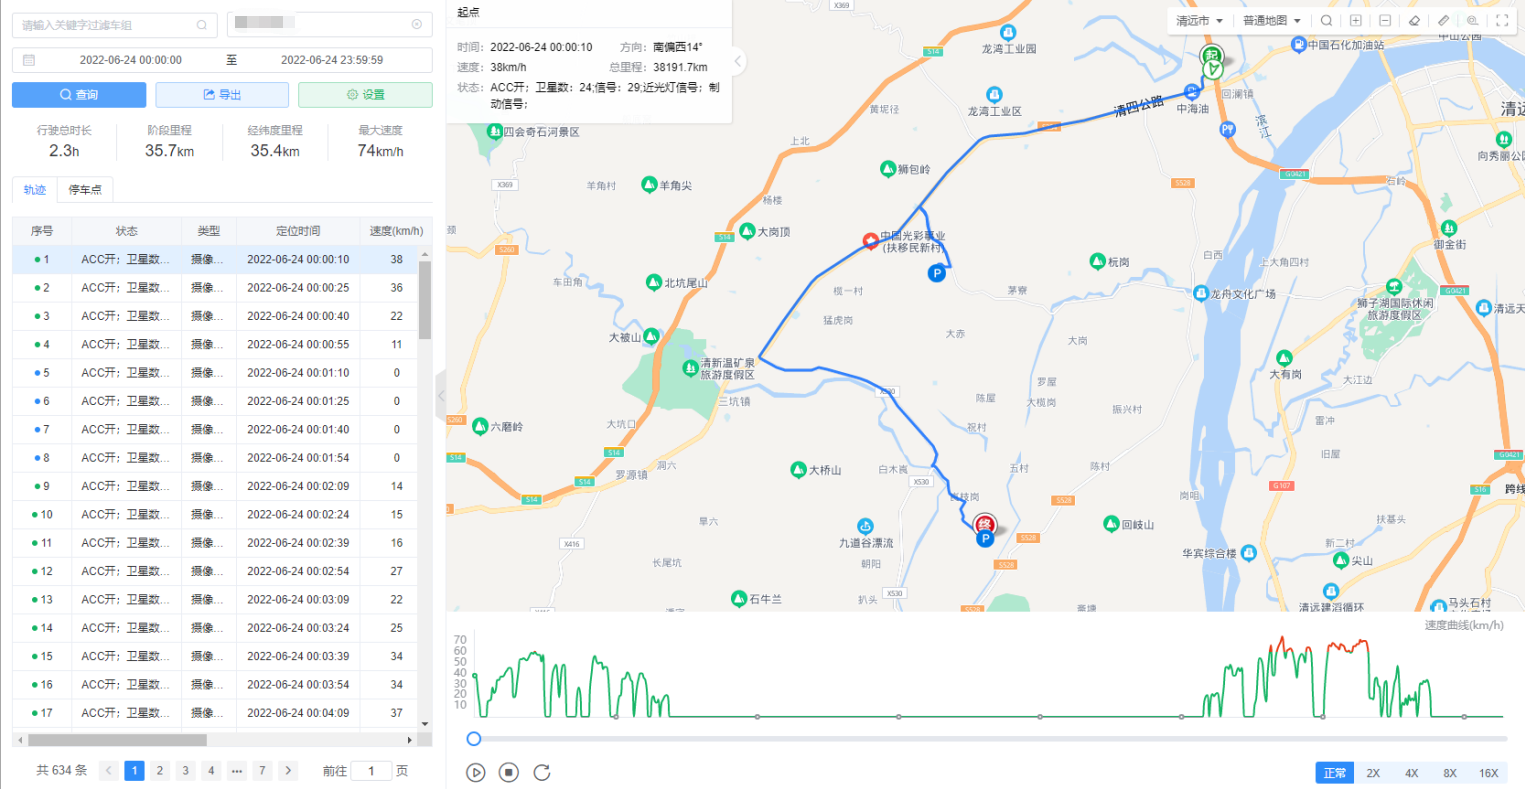
Task: Play the track playback
Action: coord(476,772)
